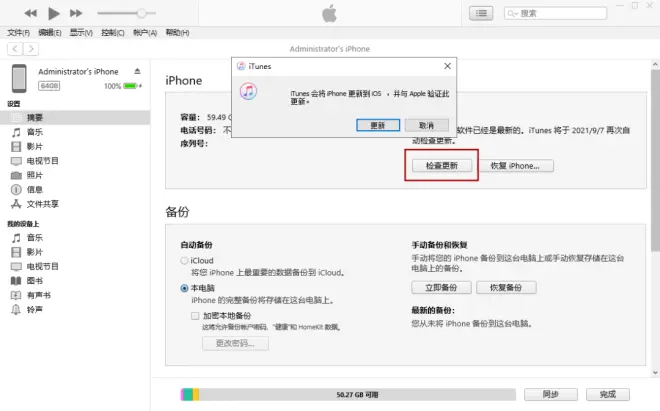660x411 pixels.
Task: Click the fast-forward playback button
Action: pos(76,13)
